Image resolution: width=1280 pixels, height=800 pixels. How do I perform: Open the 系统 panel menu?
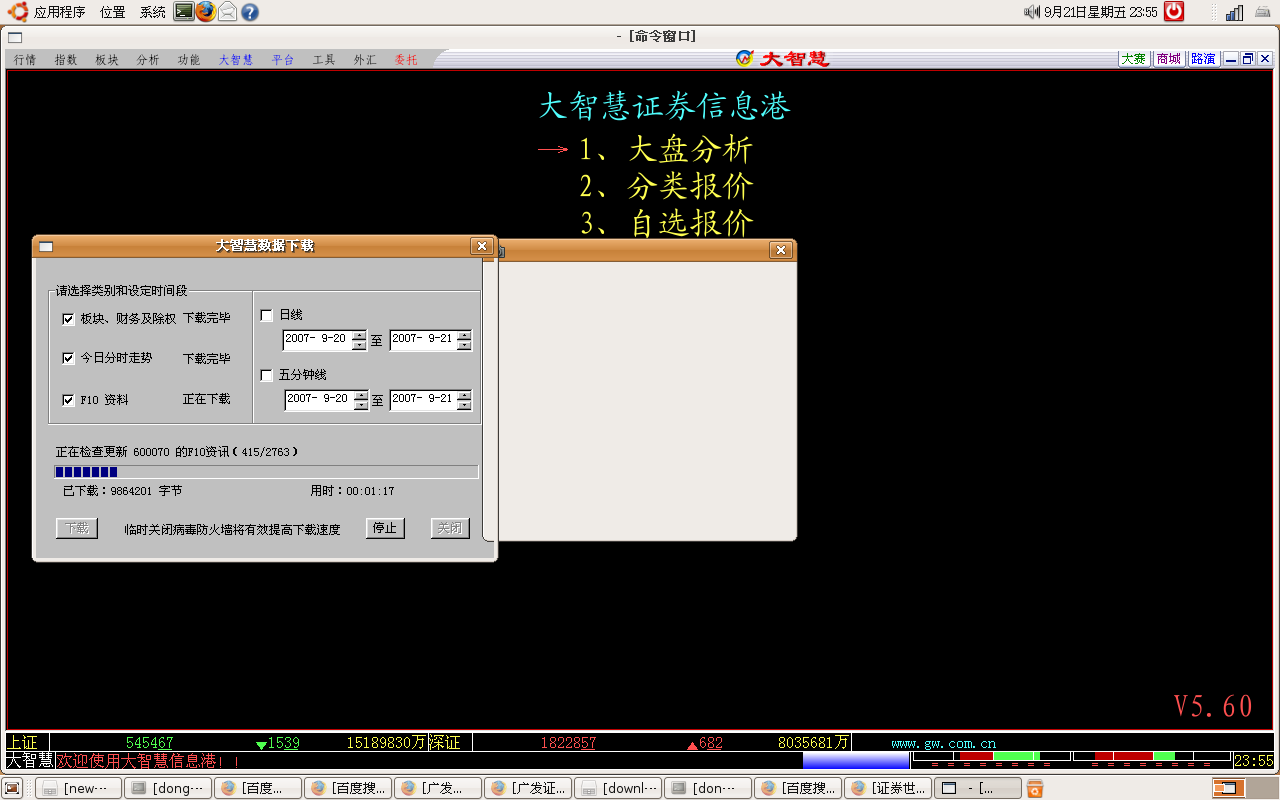pos(153,12)
